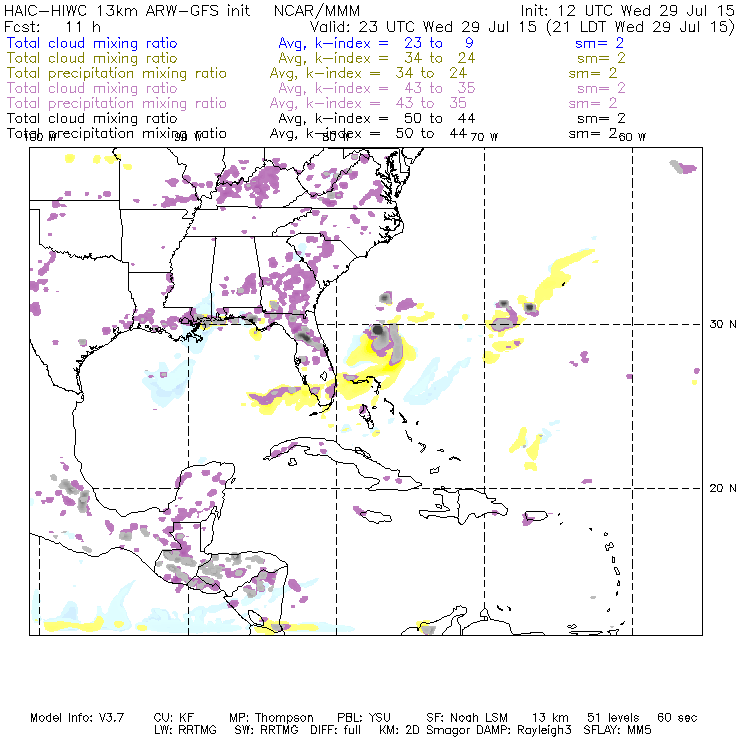The image size is (740, 740).
Task: Click the KM: 2D Smagor label
Action: pos(427,730)
